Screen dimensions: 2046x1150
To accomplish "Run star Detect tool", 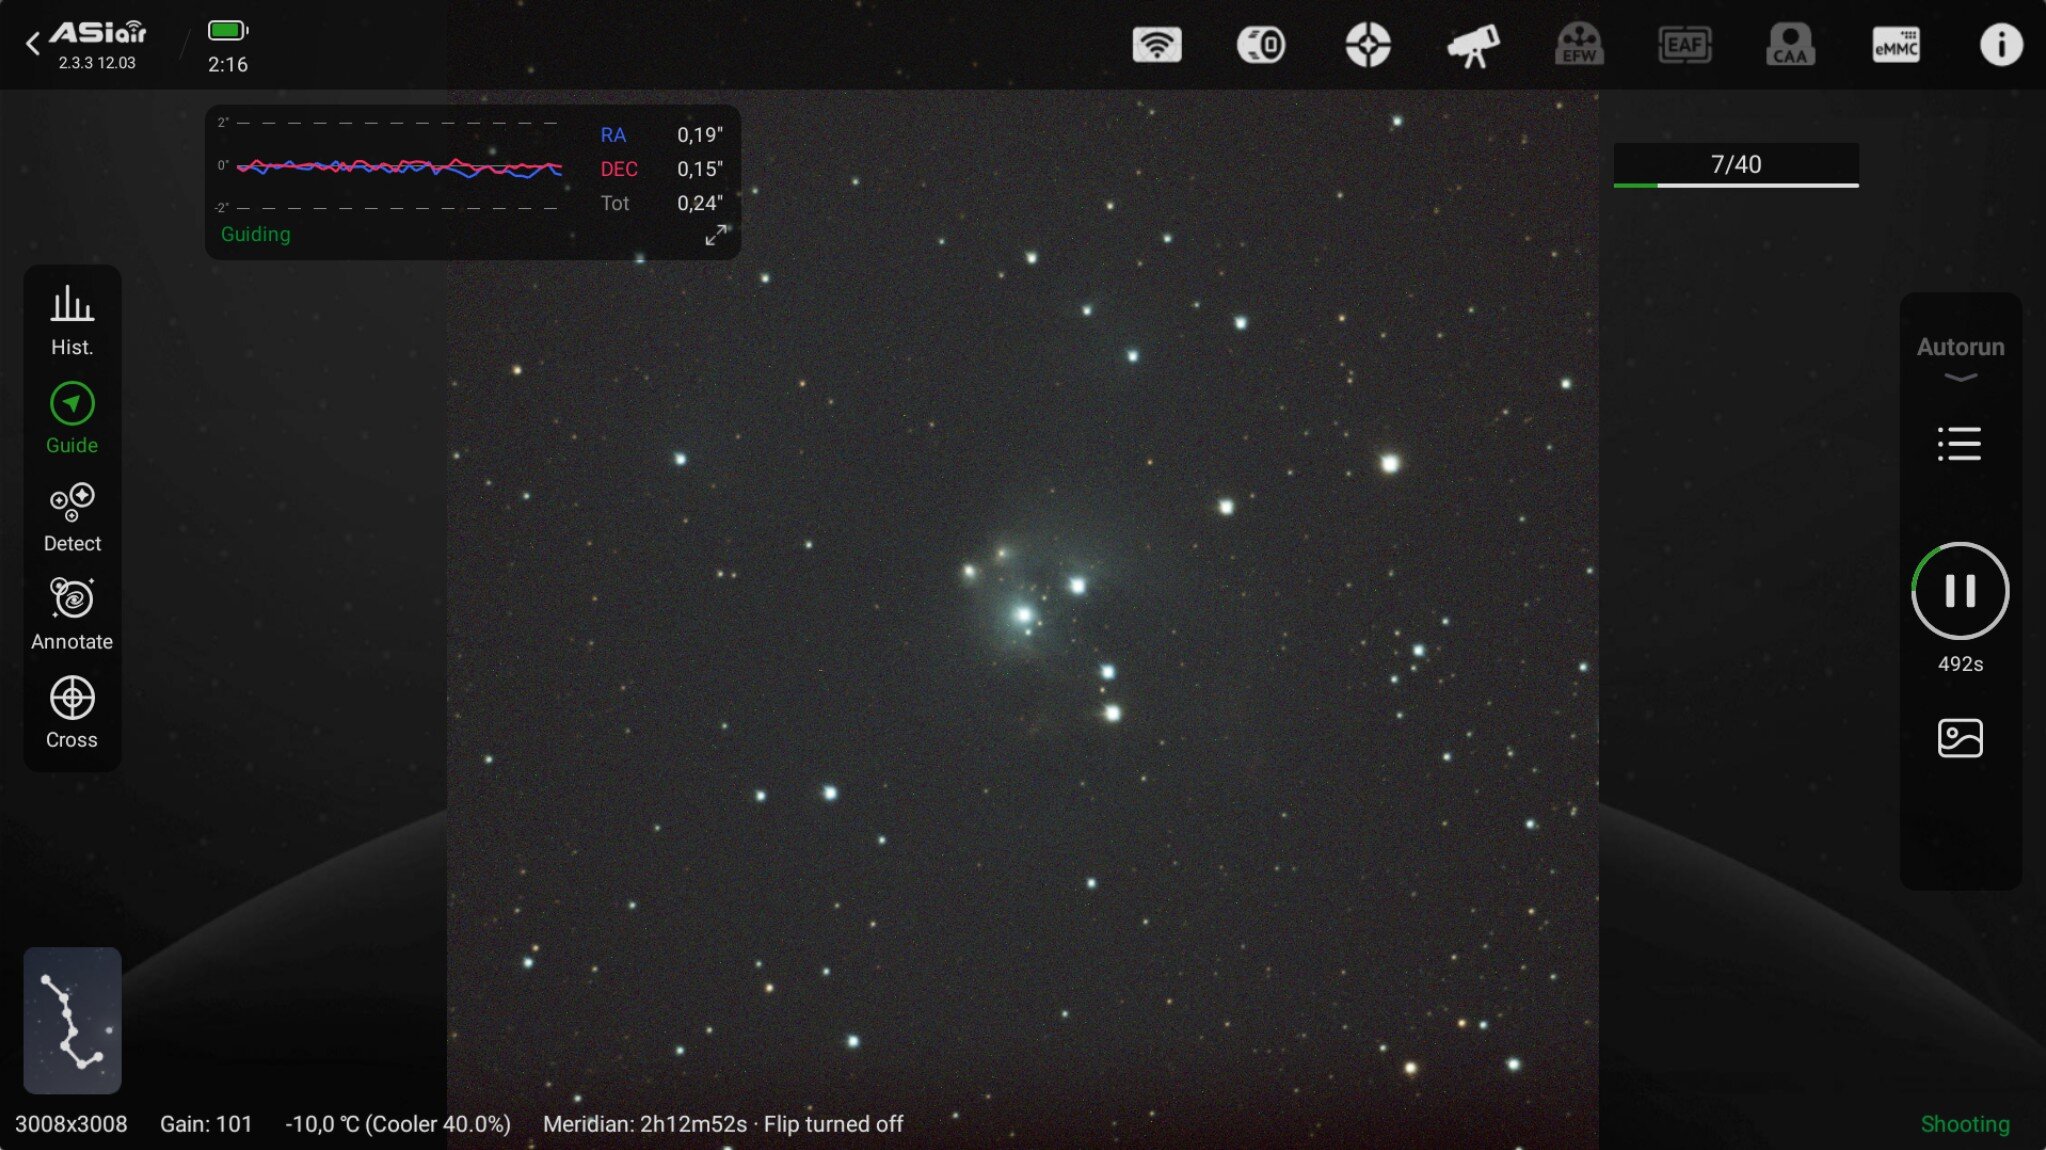I will (x=72, y=517).
